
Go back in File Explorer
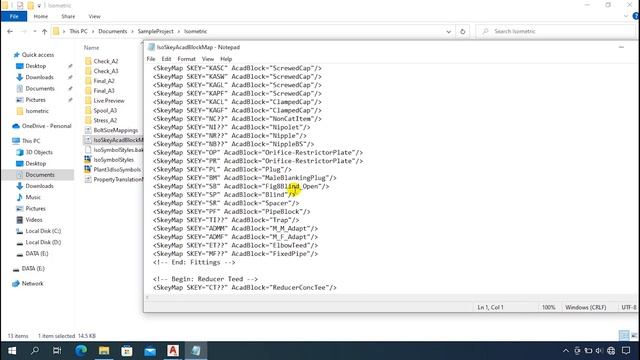click(x=10, y=31)
